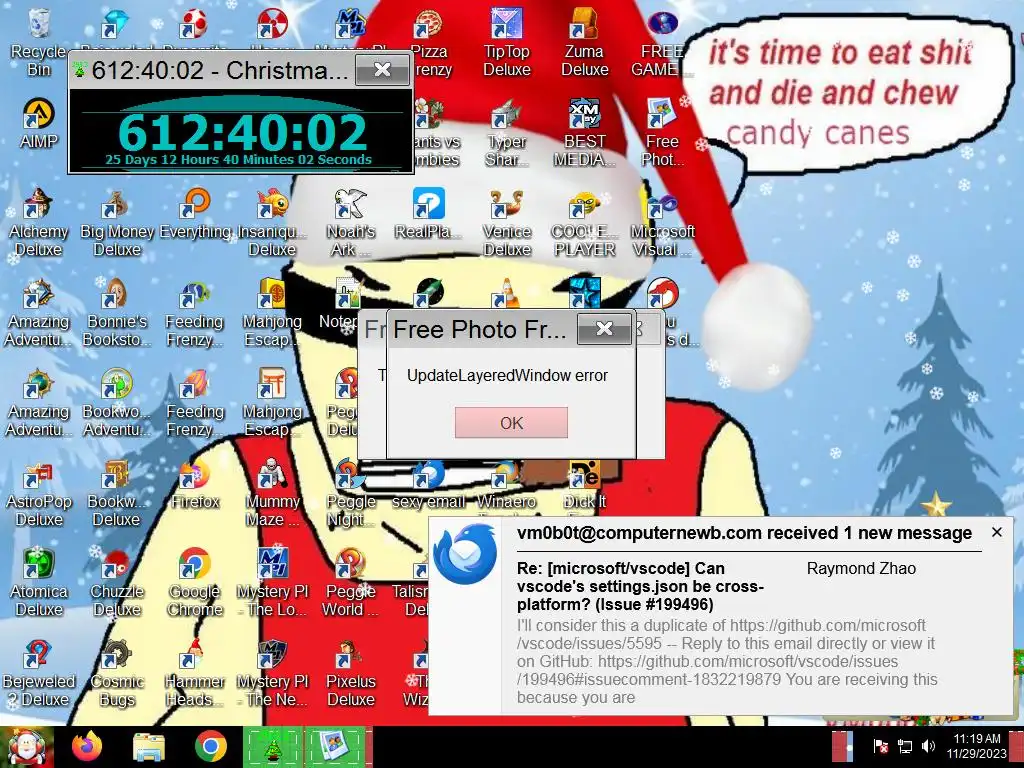1024x768 pixels.
Task: Launch Peggle Nights shortcut
Action: (x=351, y=494)
